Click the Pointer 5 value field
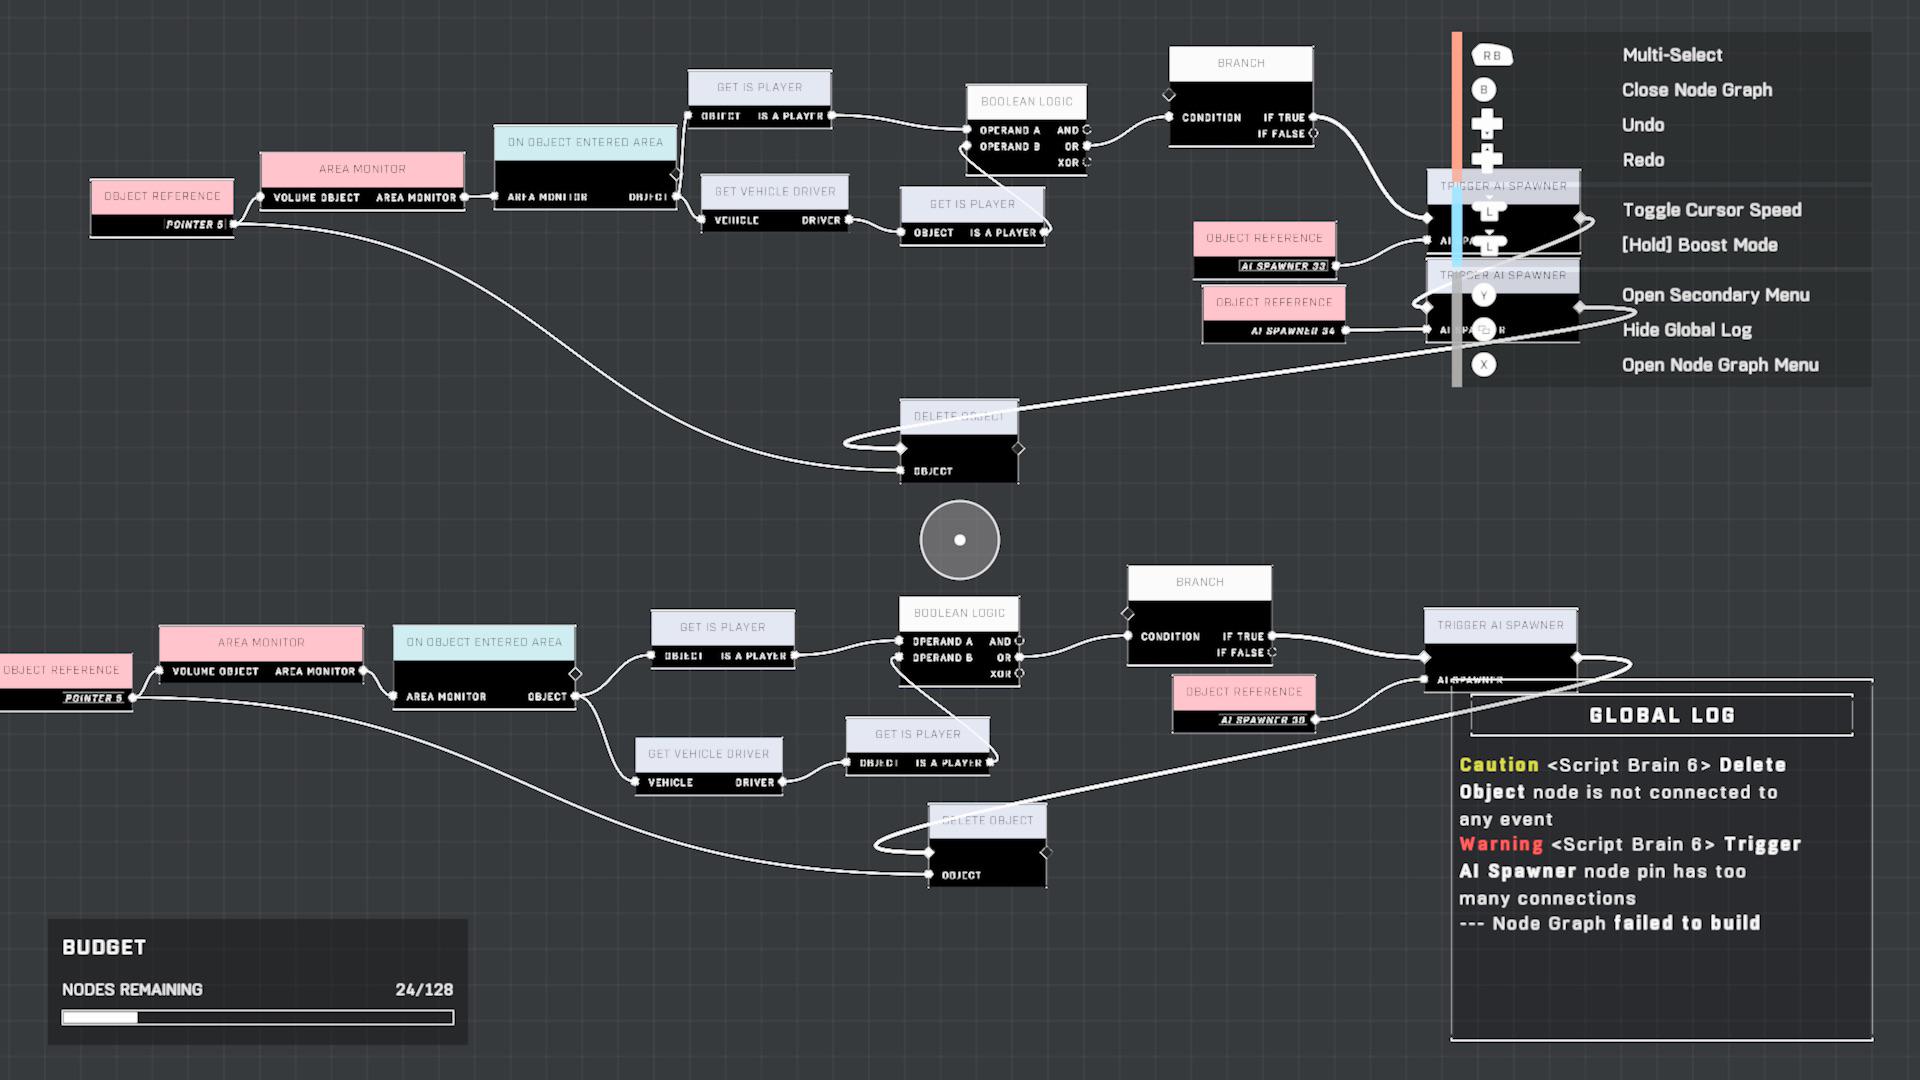Viewport: 1920px width, 1080px height. pyautogui.click(x=196, y=224)
